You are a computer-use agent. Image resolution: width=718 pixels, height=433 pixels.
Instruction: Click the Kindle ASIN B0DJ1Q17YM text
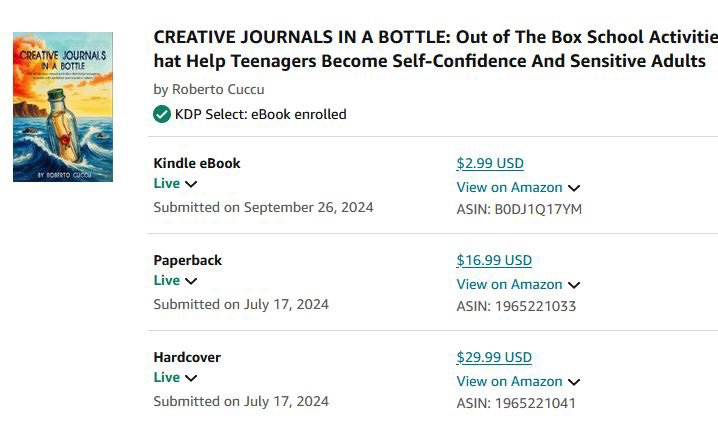click(x=519, y=209)
